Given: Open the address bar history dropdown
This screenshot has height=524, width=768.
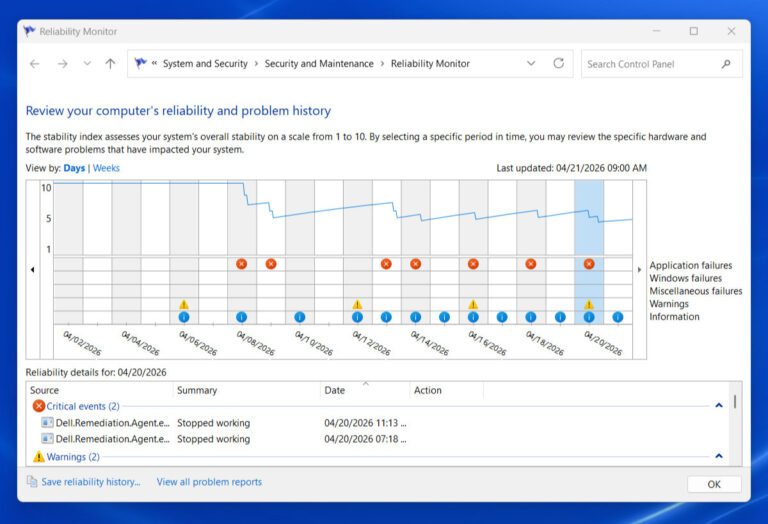Looking at the screenshot, I should [531, 63].
